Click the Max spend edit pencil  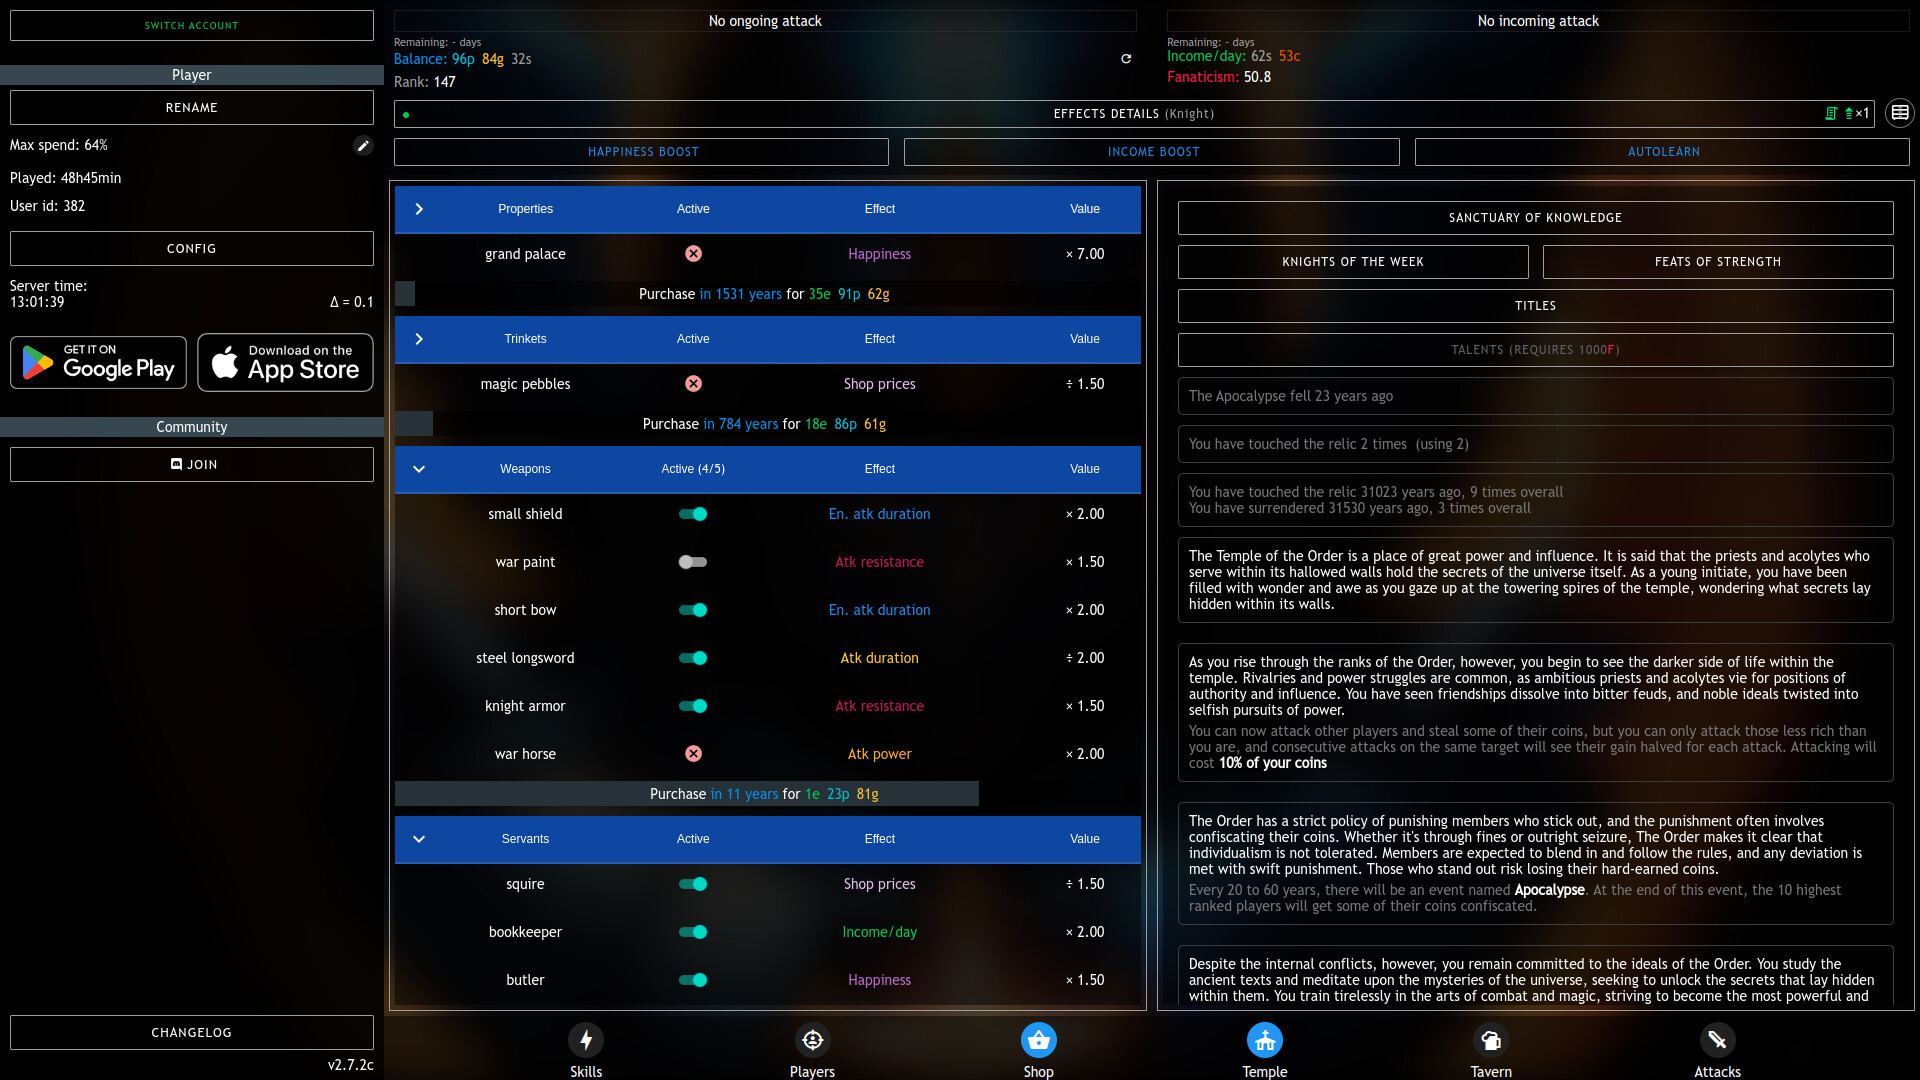[x=363, y=145]
